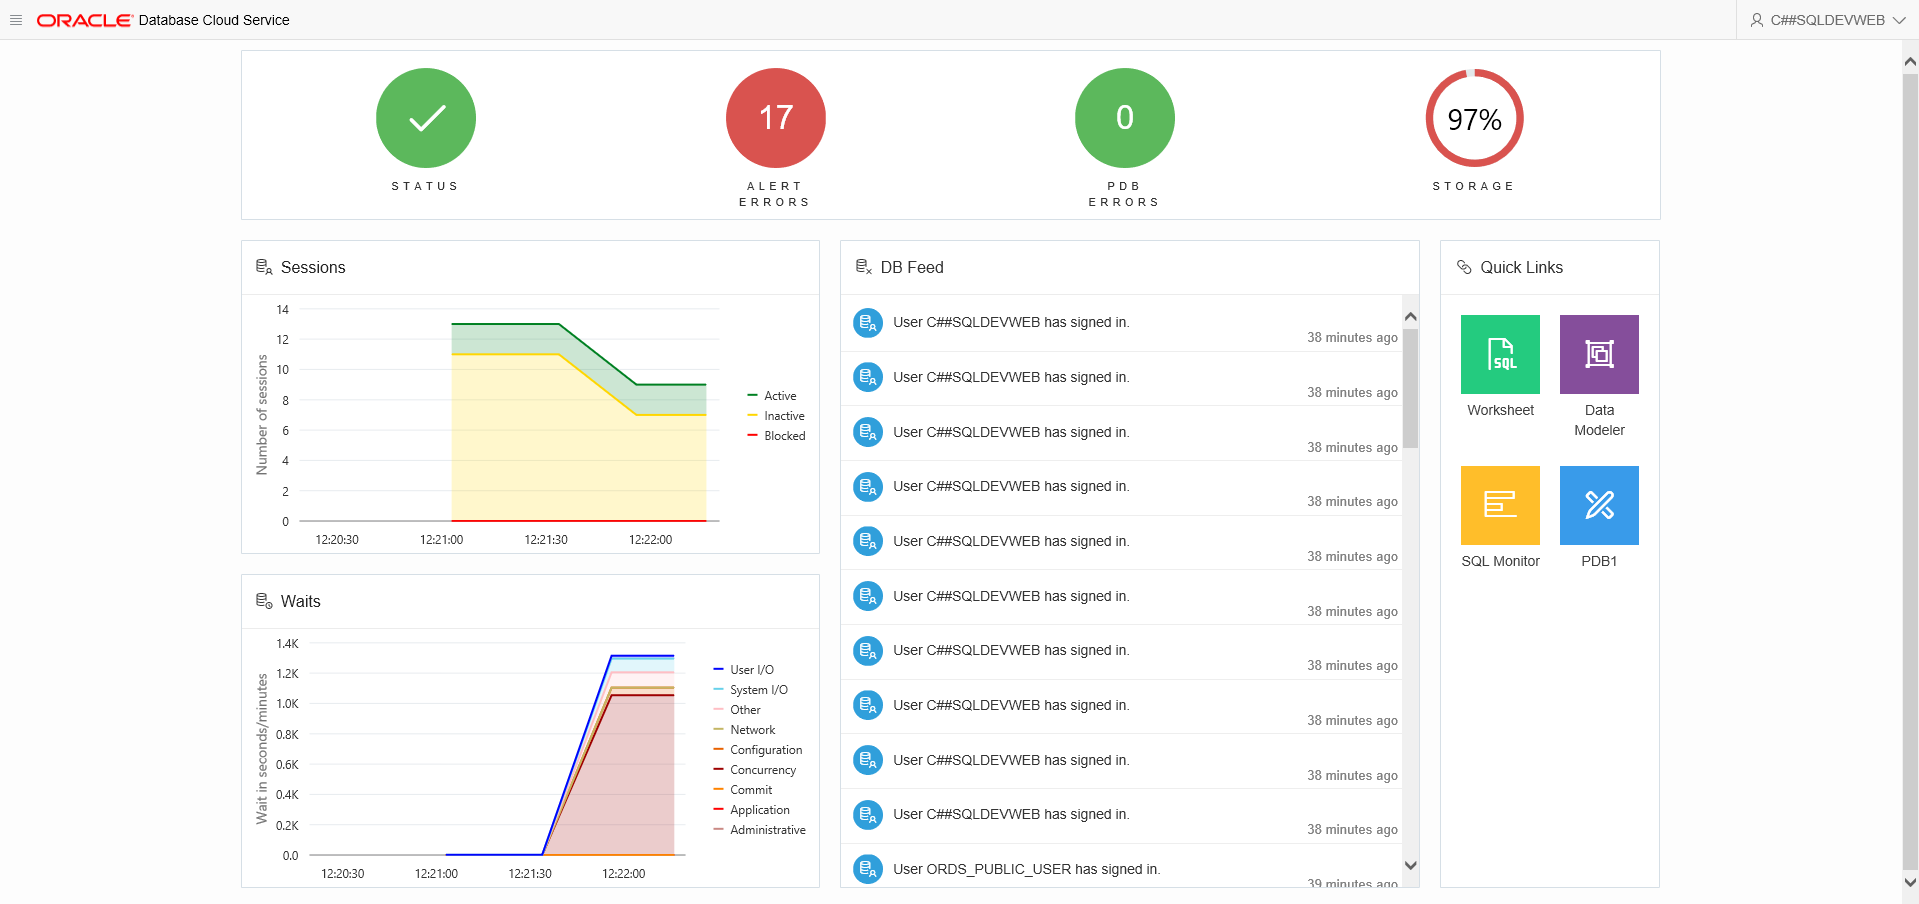The width and height of the screenshot is (1919, 904).
Task: Click the STATUS label
Action: pyautogui.click(x=425, y=186)
